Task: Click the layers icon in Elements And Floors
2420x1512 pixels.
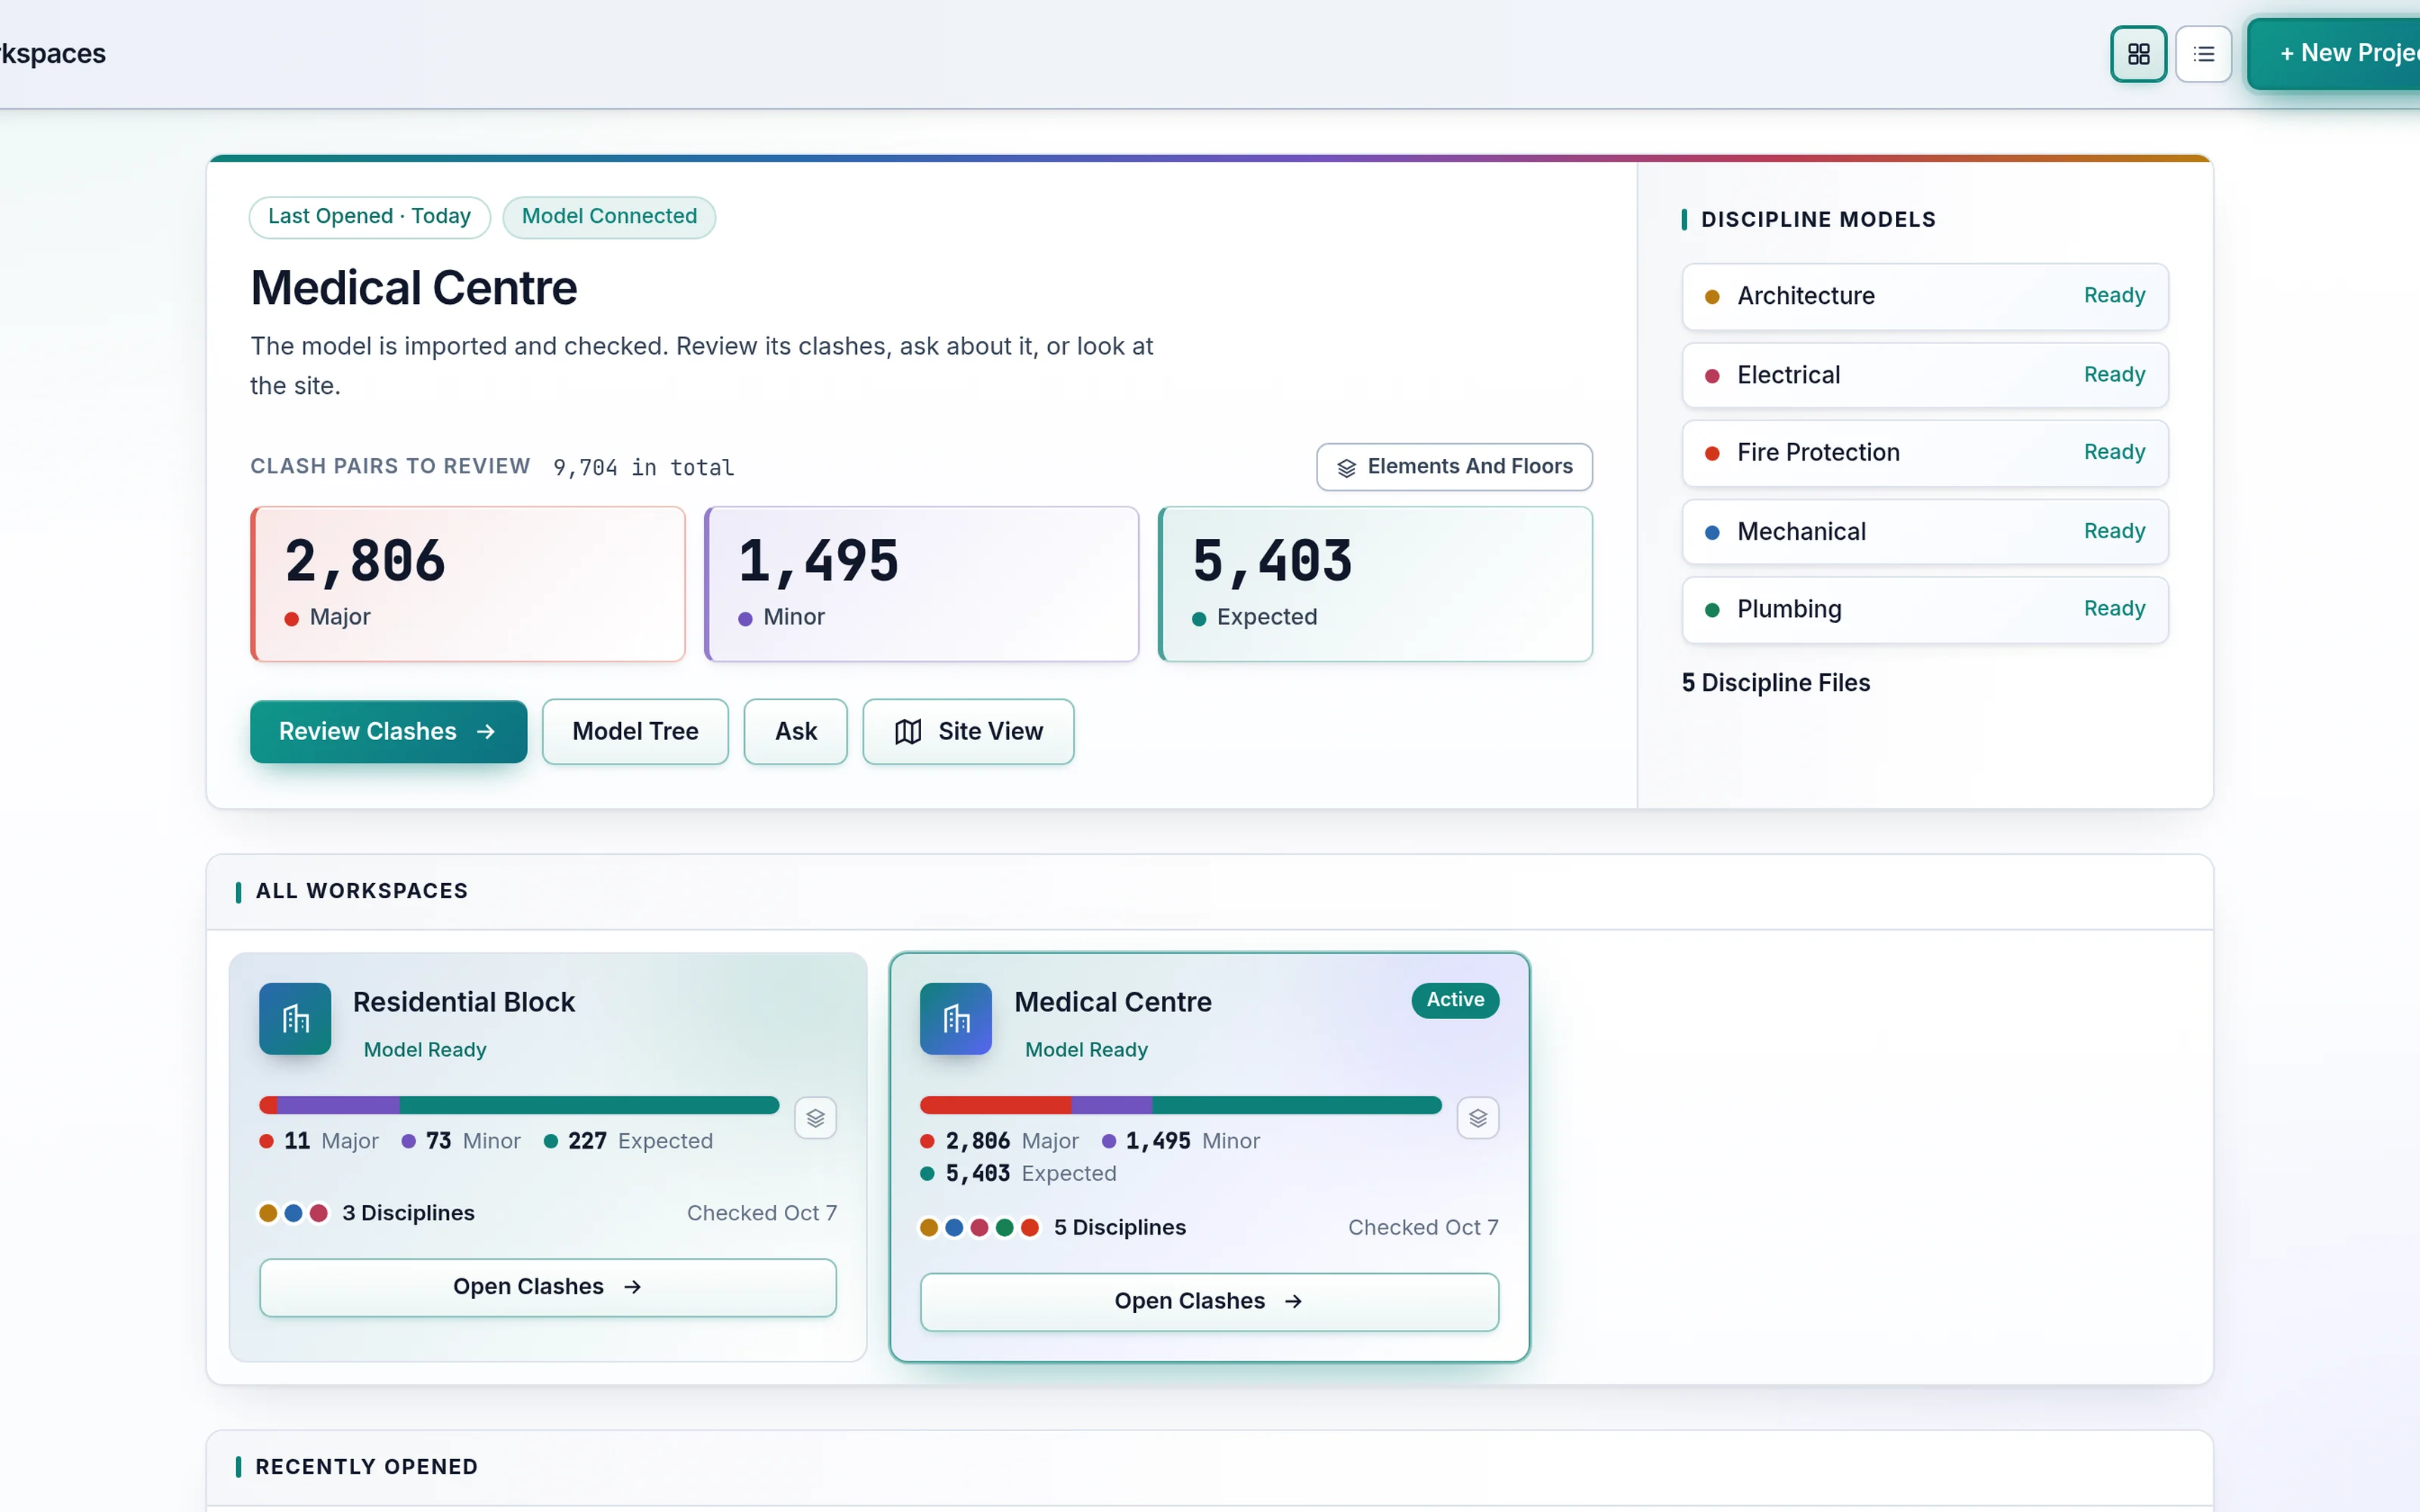Action: (x=1346, y=468)
